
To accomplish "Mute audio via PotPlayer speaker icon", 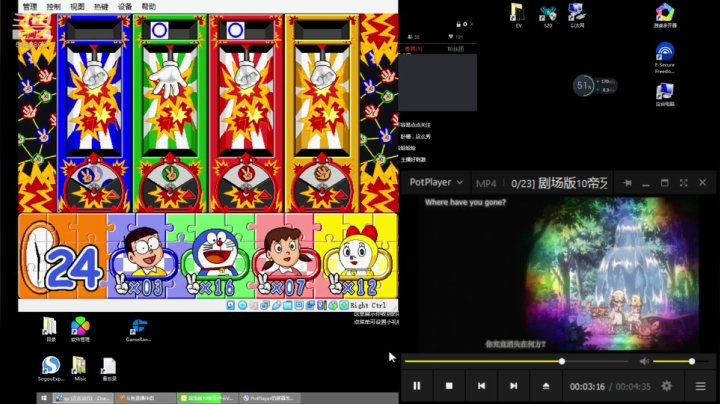I will 644,361.
